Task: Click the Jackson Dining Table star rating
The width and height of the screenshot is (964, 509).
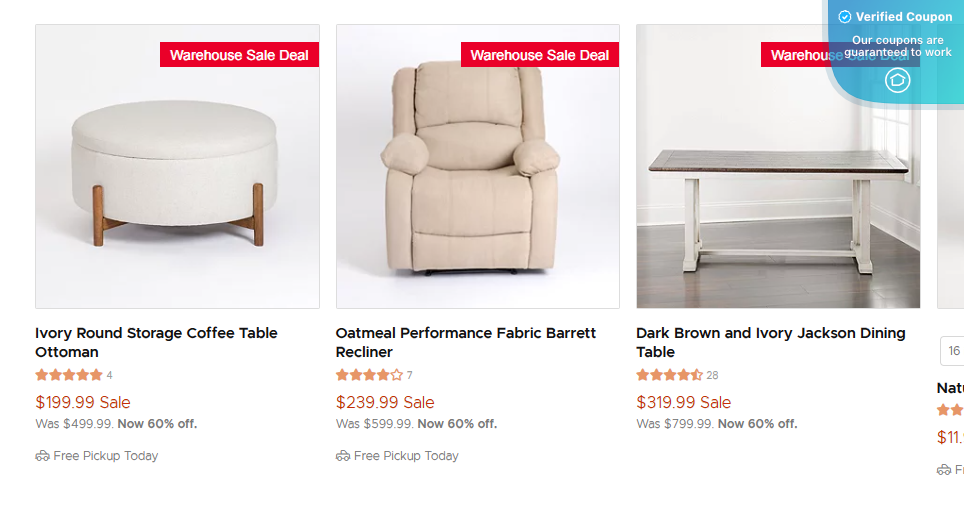Action: (x=669, y=375)
